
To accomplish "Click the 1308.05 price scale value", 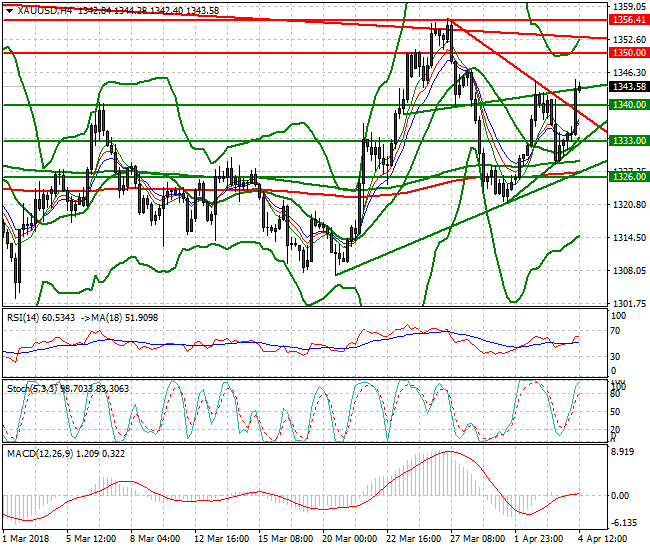I will click(x=629, y=271).
